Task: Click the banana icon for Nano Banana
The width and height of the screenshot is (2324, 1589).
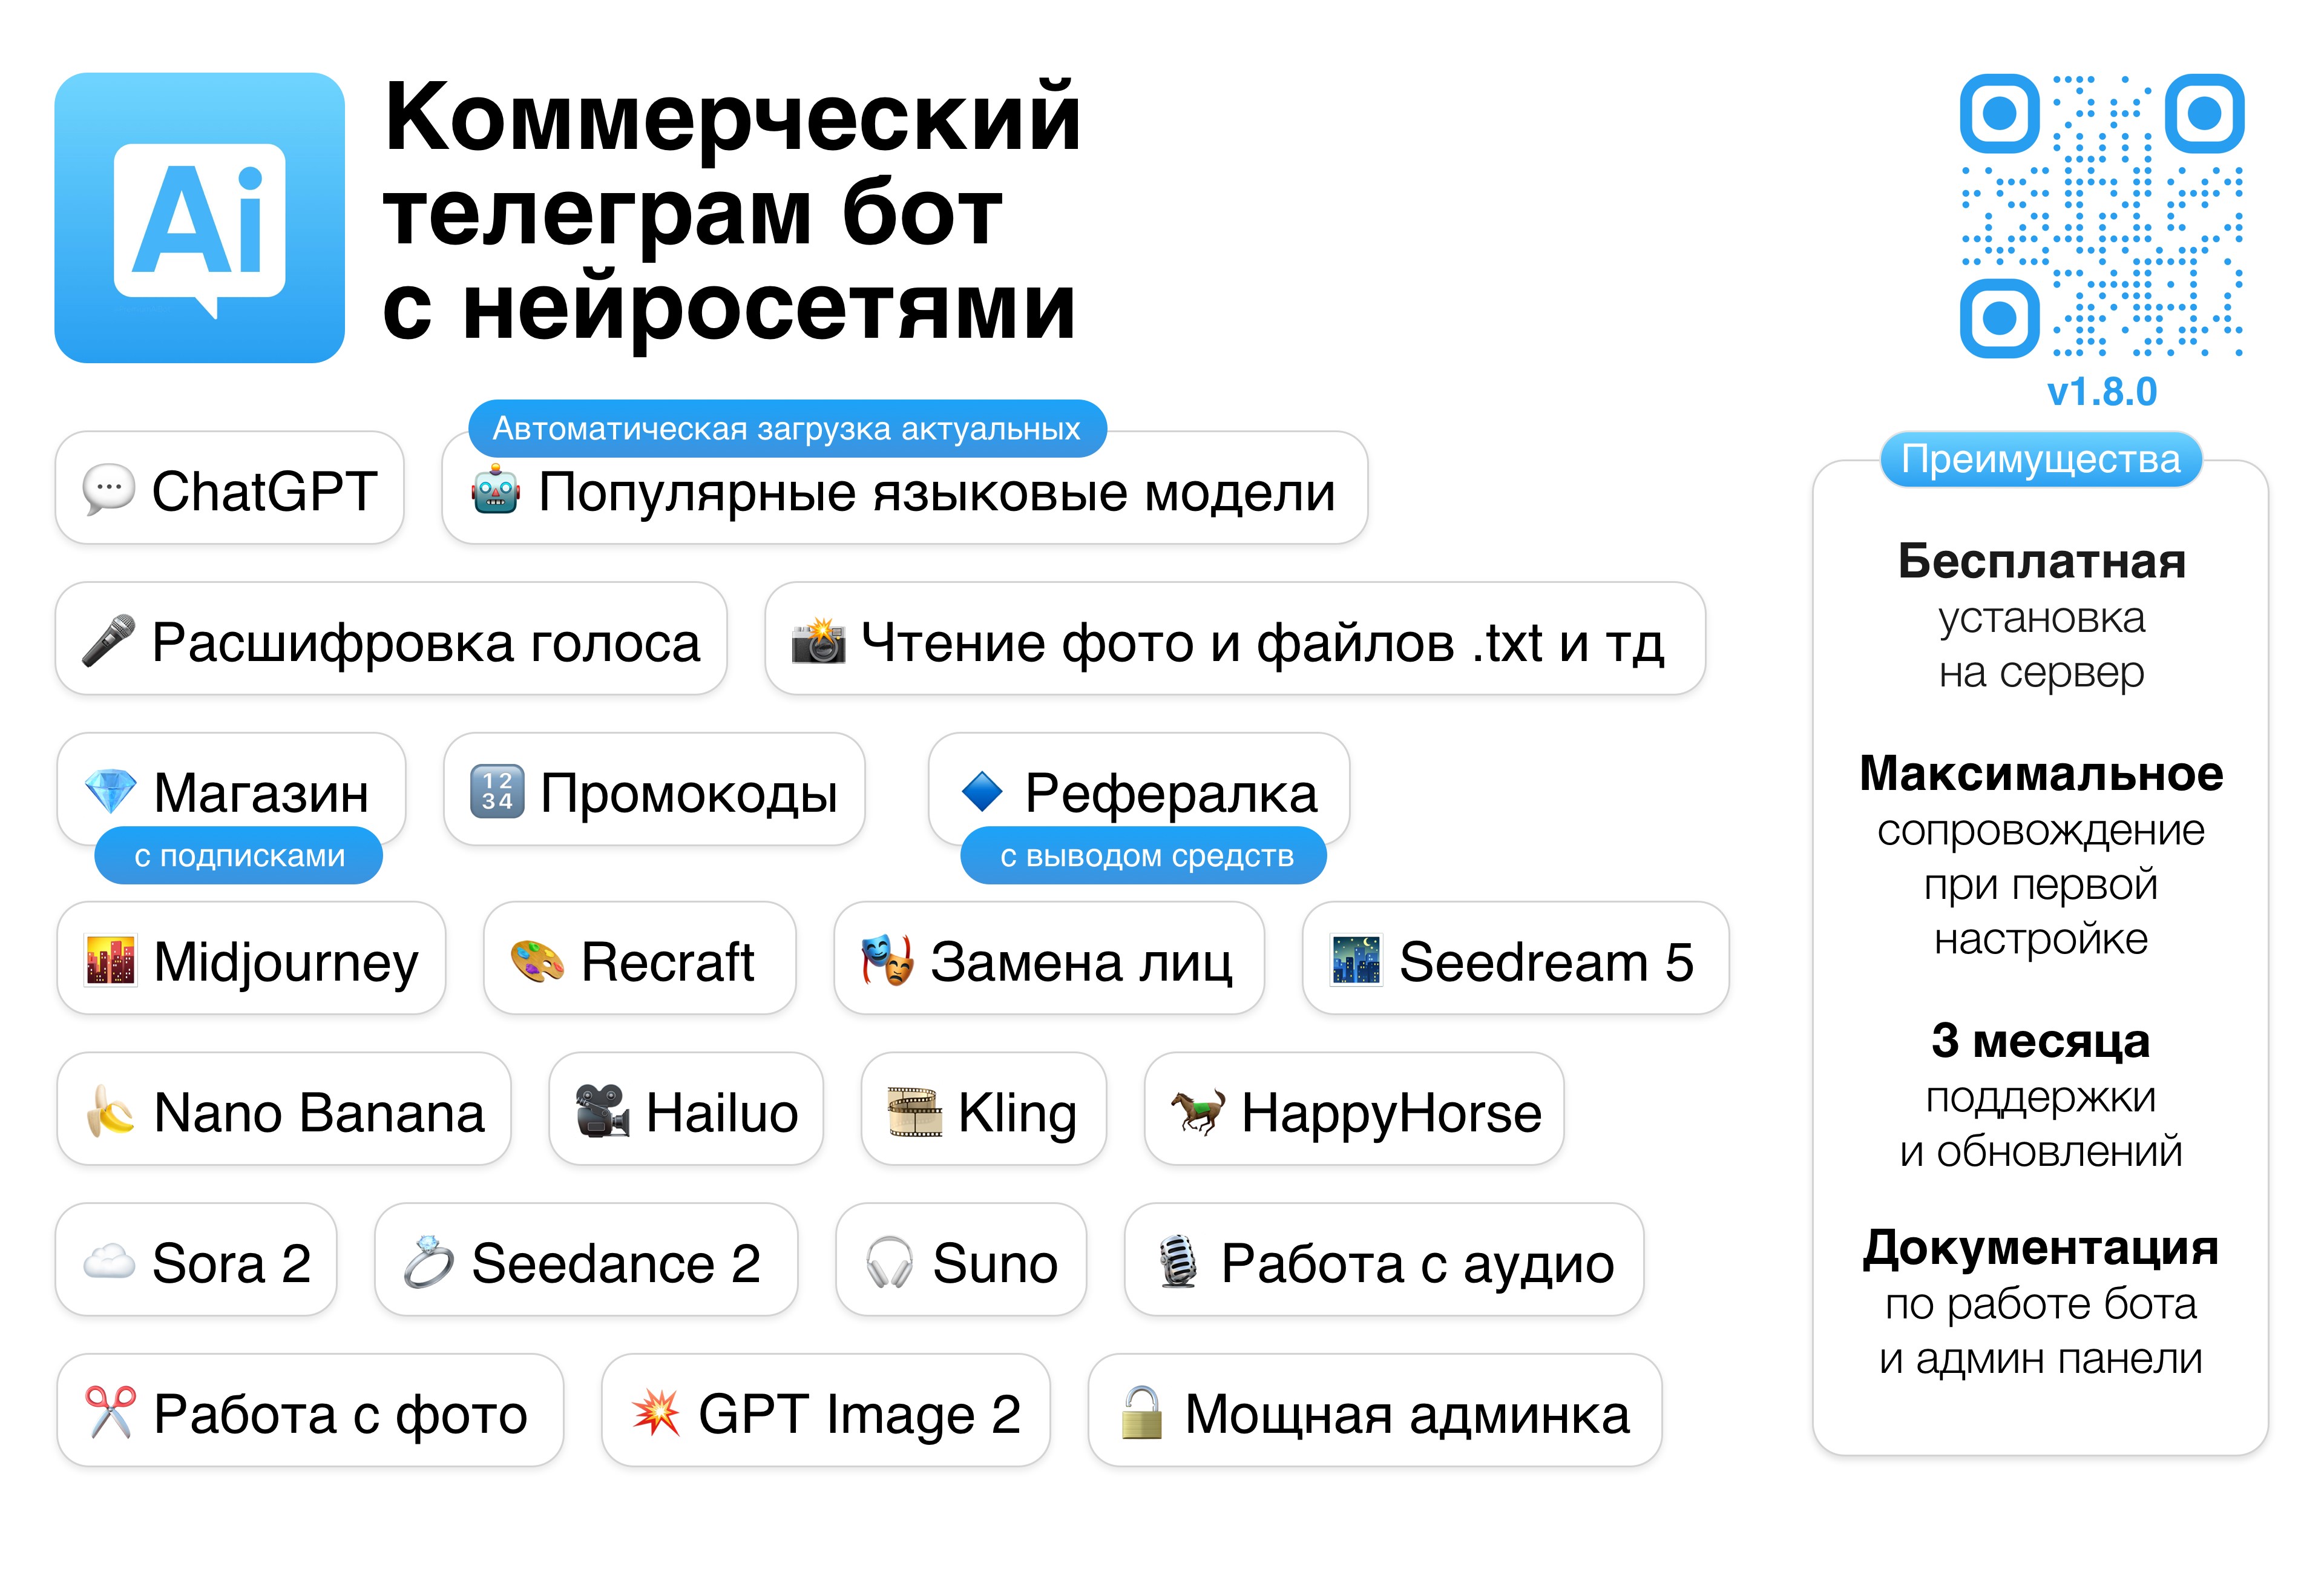Action: point(110,1111)
